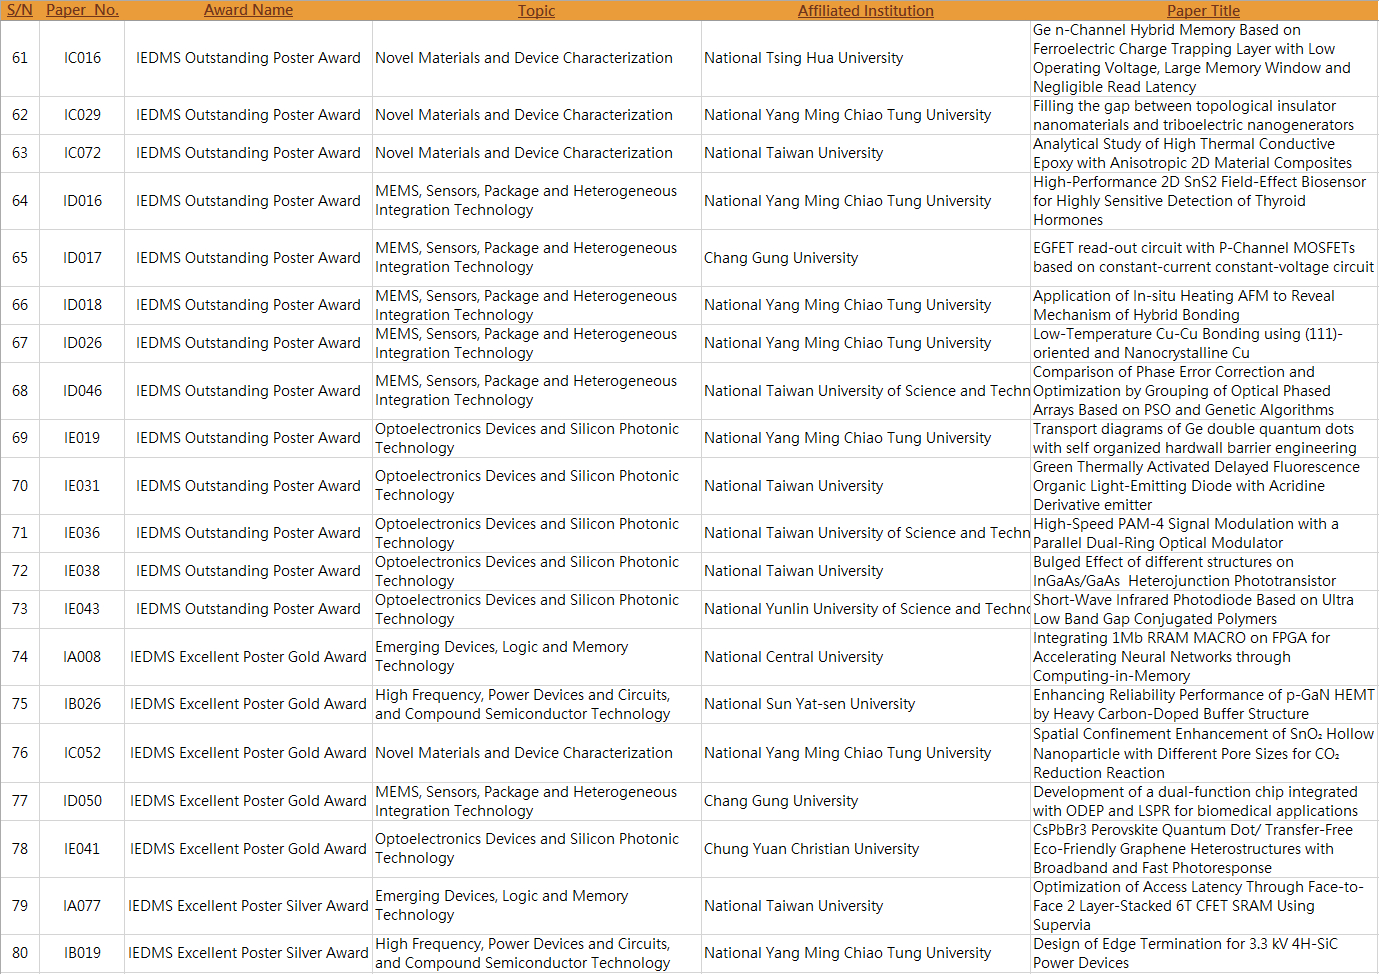Select the CsPbBr3 Perovskite Quantum Dot title

tap(1204, 849)
